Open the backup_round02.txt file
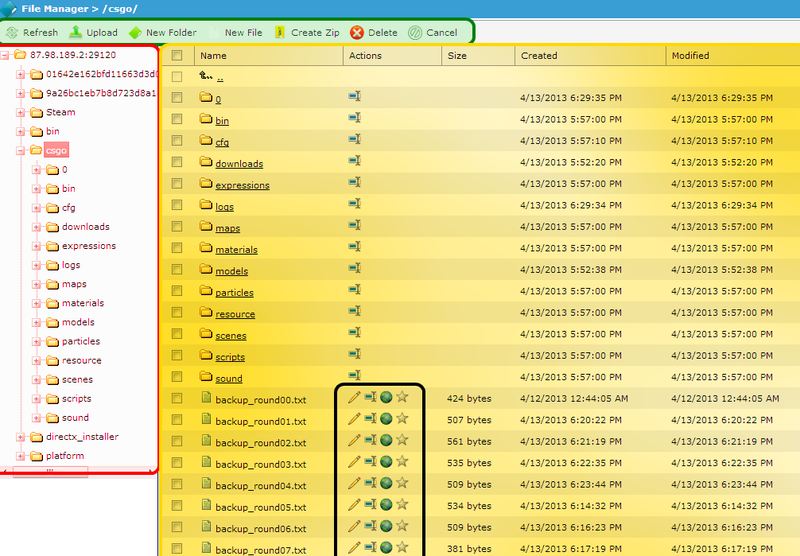This screenshot has height=556, width=800. point(261,443)
